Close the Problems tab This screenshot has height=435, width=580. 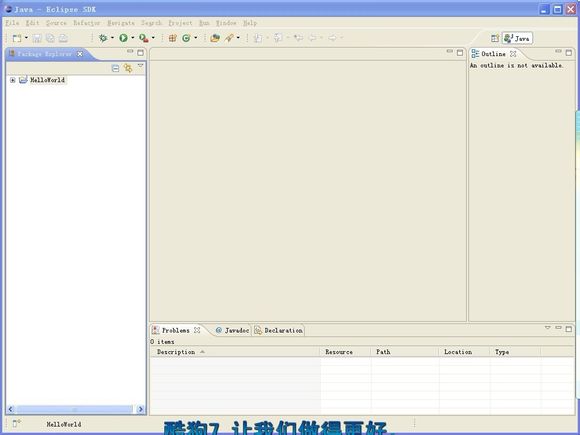coord(197,330)
